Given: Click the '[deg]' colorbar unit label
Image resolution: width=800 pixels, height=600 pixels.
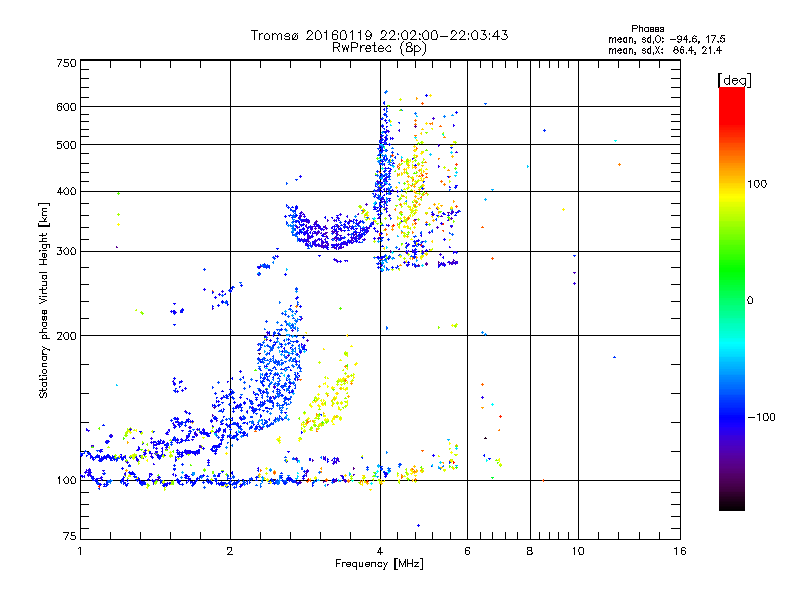Looking at the screenshot, I should click(734, 80).
